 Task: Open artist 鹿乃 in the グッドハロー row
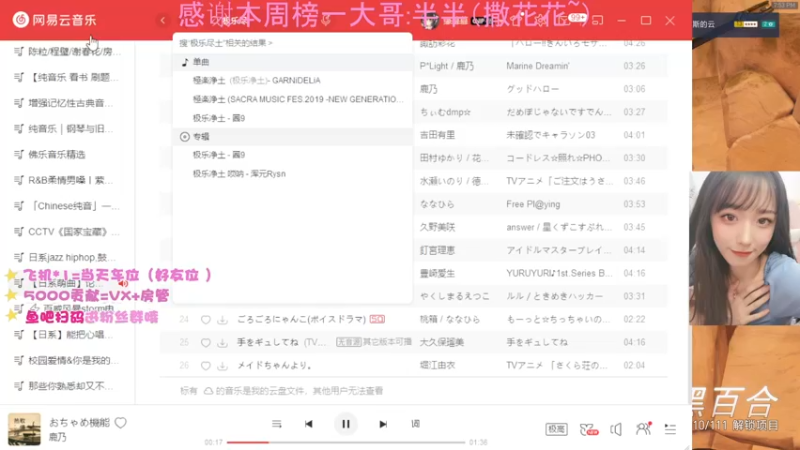pyautogui.click(x=429, y=89)
